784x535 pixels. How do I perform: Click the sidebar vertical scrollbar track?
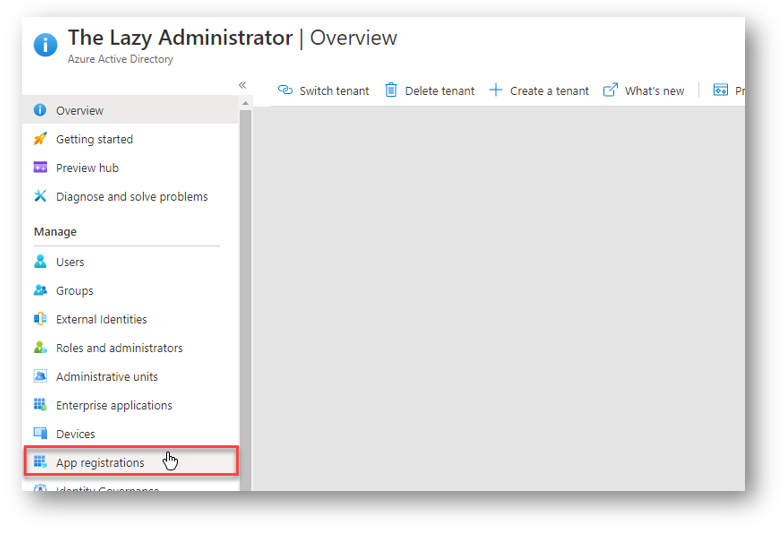[x=245, y=300]
